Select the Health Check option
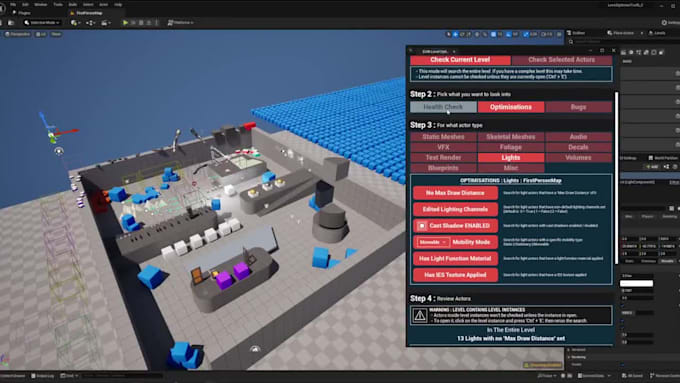 tap(443, 107)
